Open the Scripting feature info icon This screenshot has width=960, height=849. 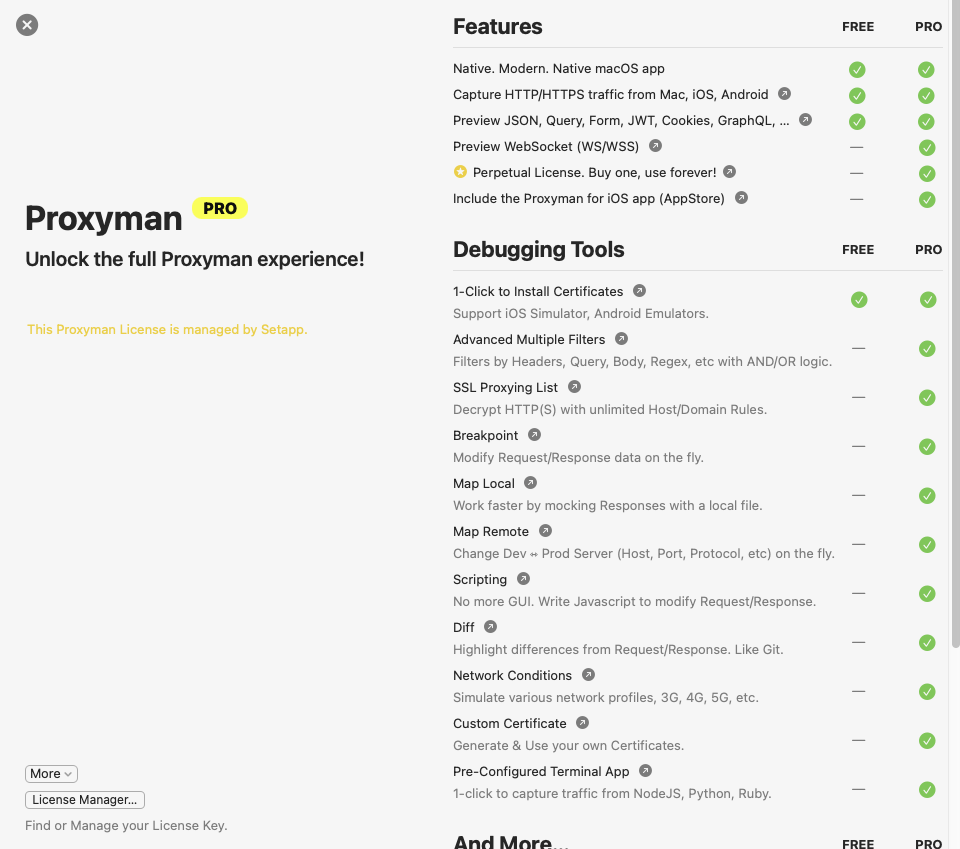point(523,579)
